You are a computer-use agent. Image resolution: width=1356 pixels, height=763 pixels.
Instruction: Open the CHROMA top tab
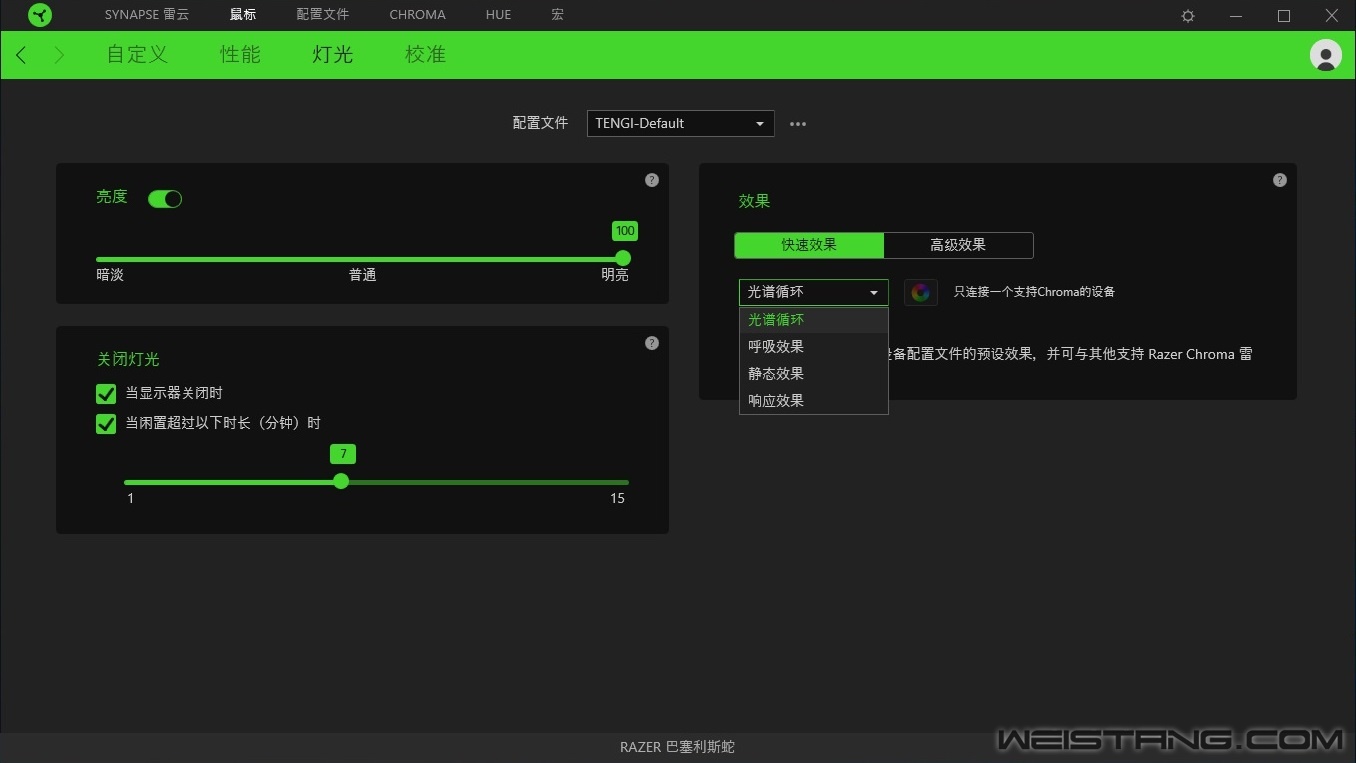tap(418, 15)
